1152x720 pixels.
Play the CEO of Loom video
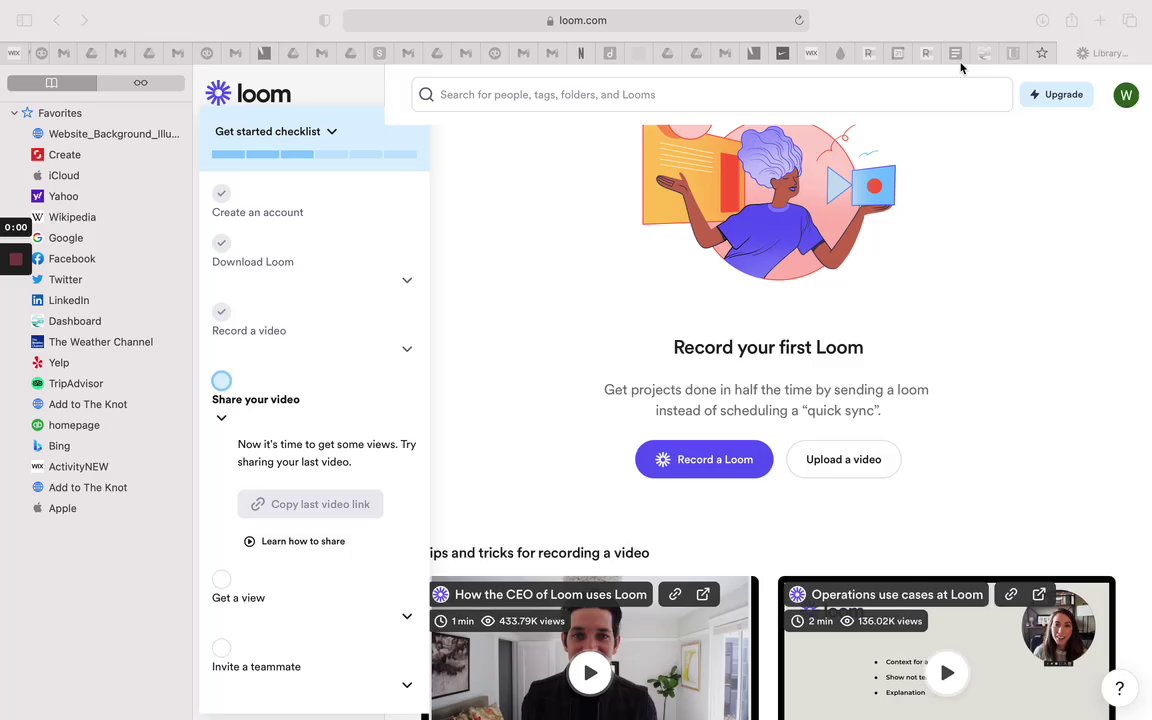pyautogui.click(x=590, y=672)
